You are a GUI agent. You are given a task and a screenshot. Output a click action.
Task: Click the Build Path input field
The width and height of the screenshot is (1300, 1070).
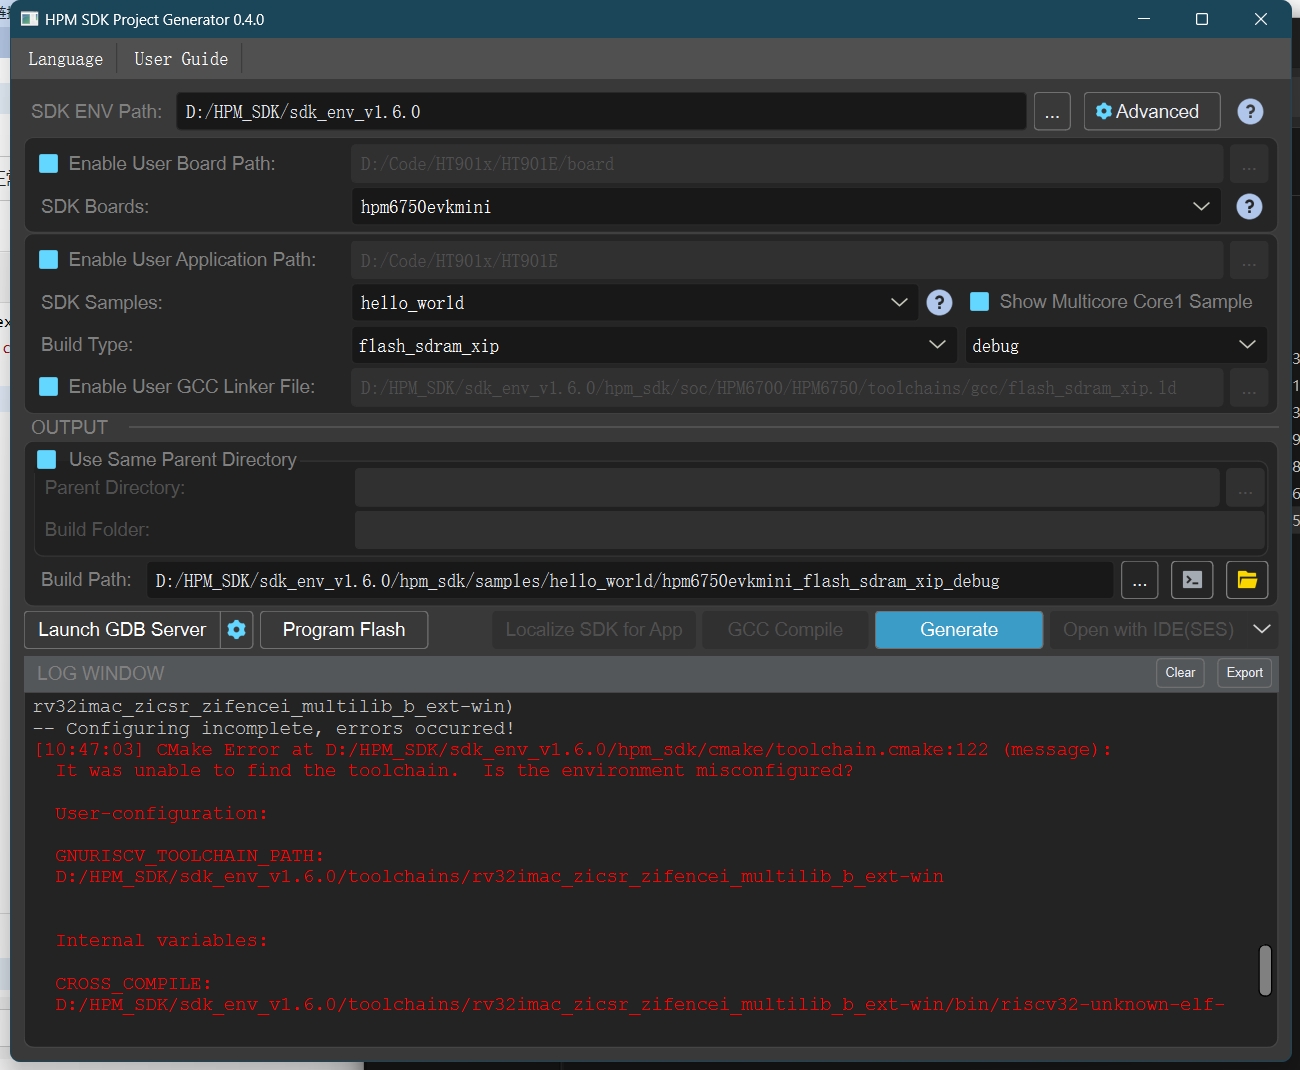pos(630,580)
